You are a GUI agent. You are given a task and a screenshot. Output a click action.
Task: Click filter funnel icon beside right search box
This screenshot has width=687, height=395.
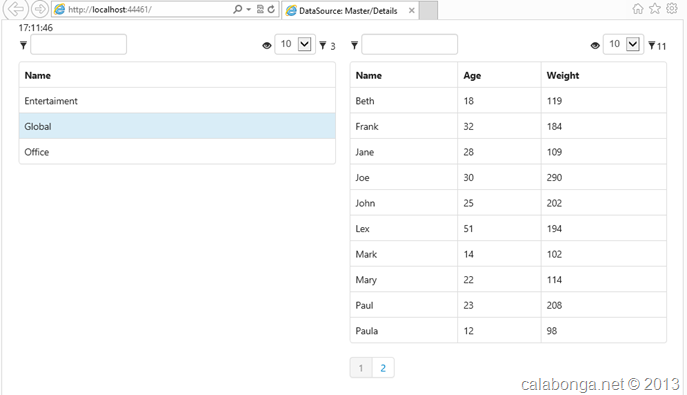click(x=354, y=45)
